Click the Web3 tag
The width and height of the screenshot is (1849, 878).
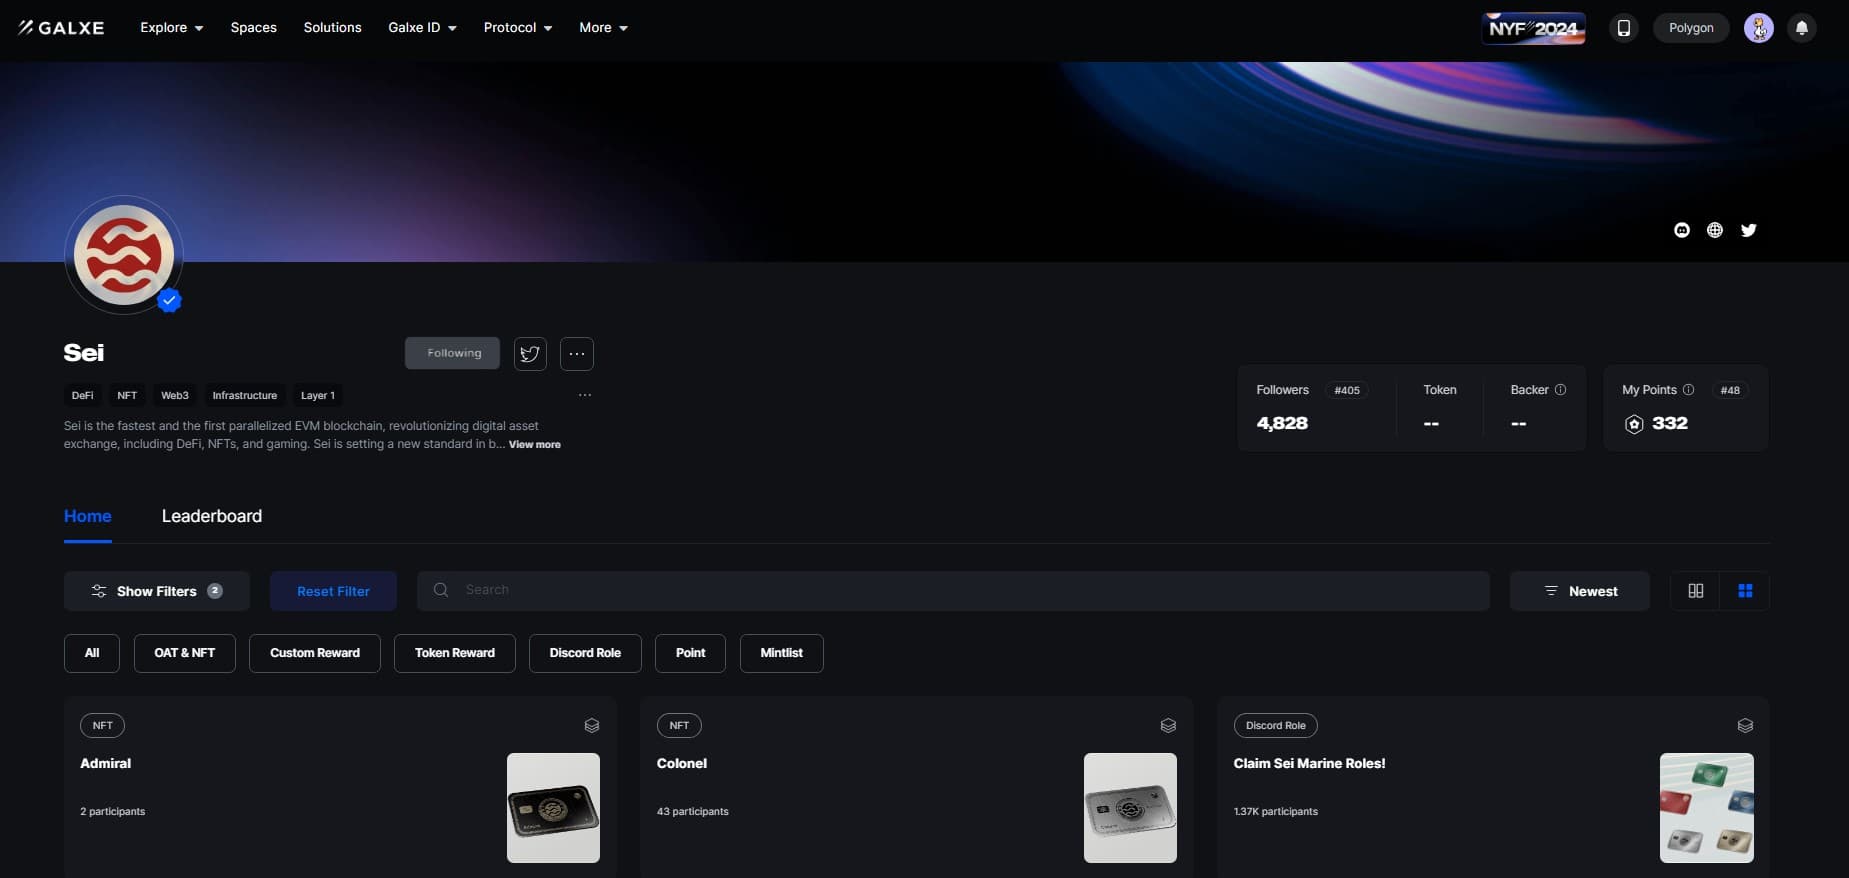click(x=175, y=395)
